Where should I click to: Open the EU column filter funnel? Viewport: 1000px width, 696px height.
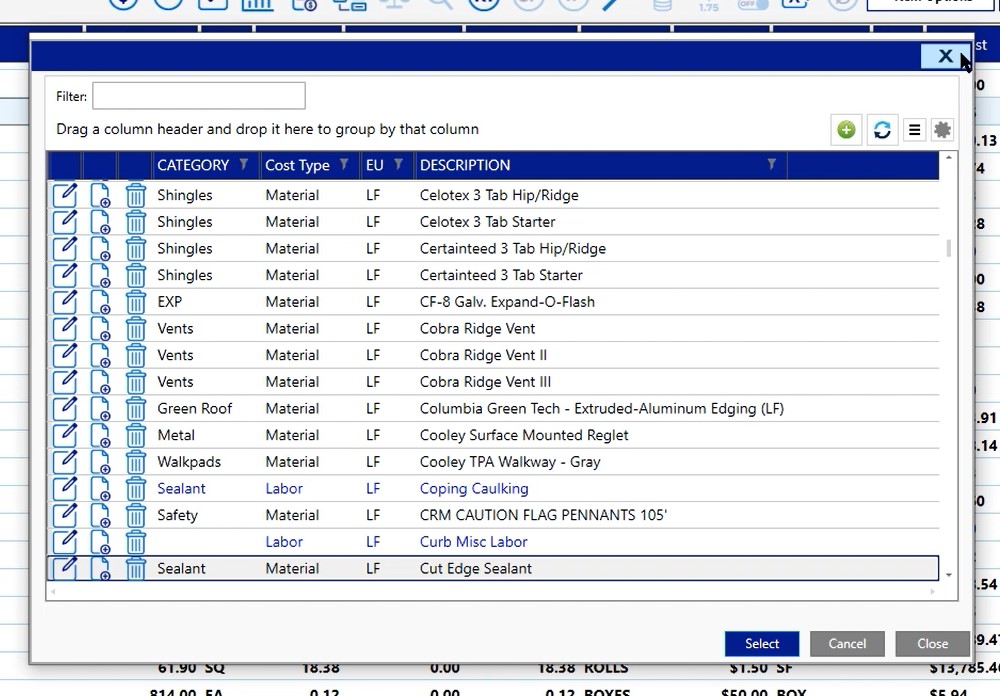(x=398, y=165)
